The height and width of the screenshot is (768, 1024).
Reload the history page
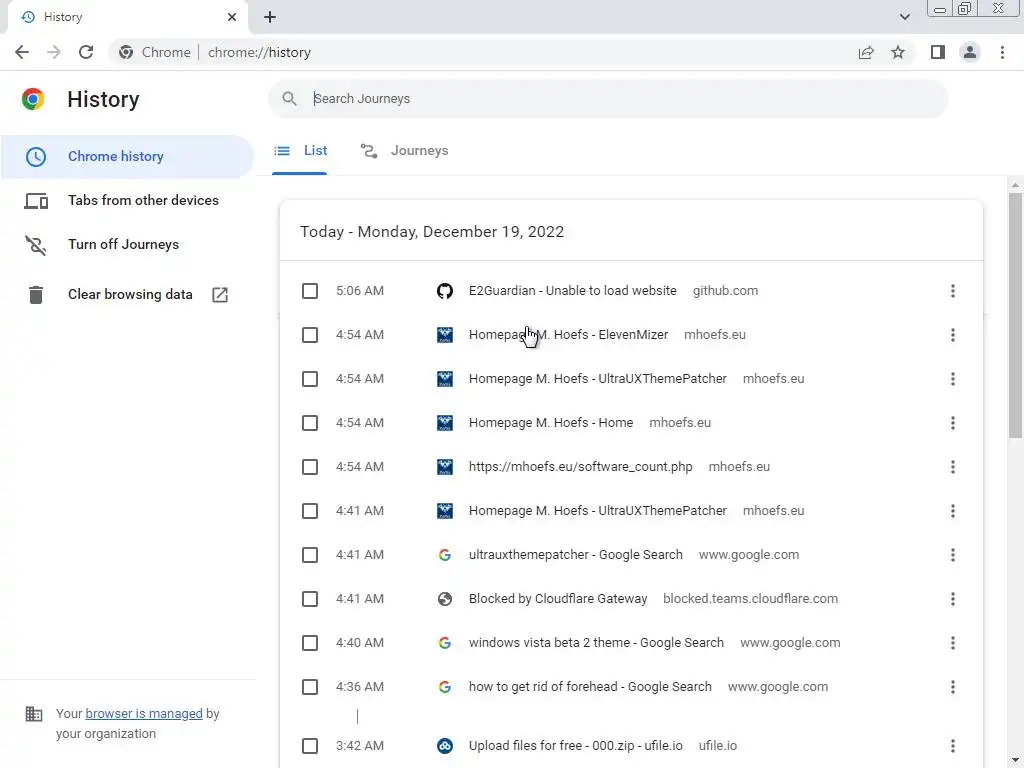coord(86,52)
